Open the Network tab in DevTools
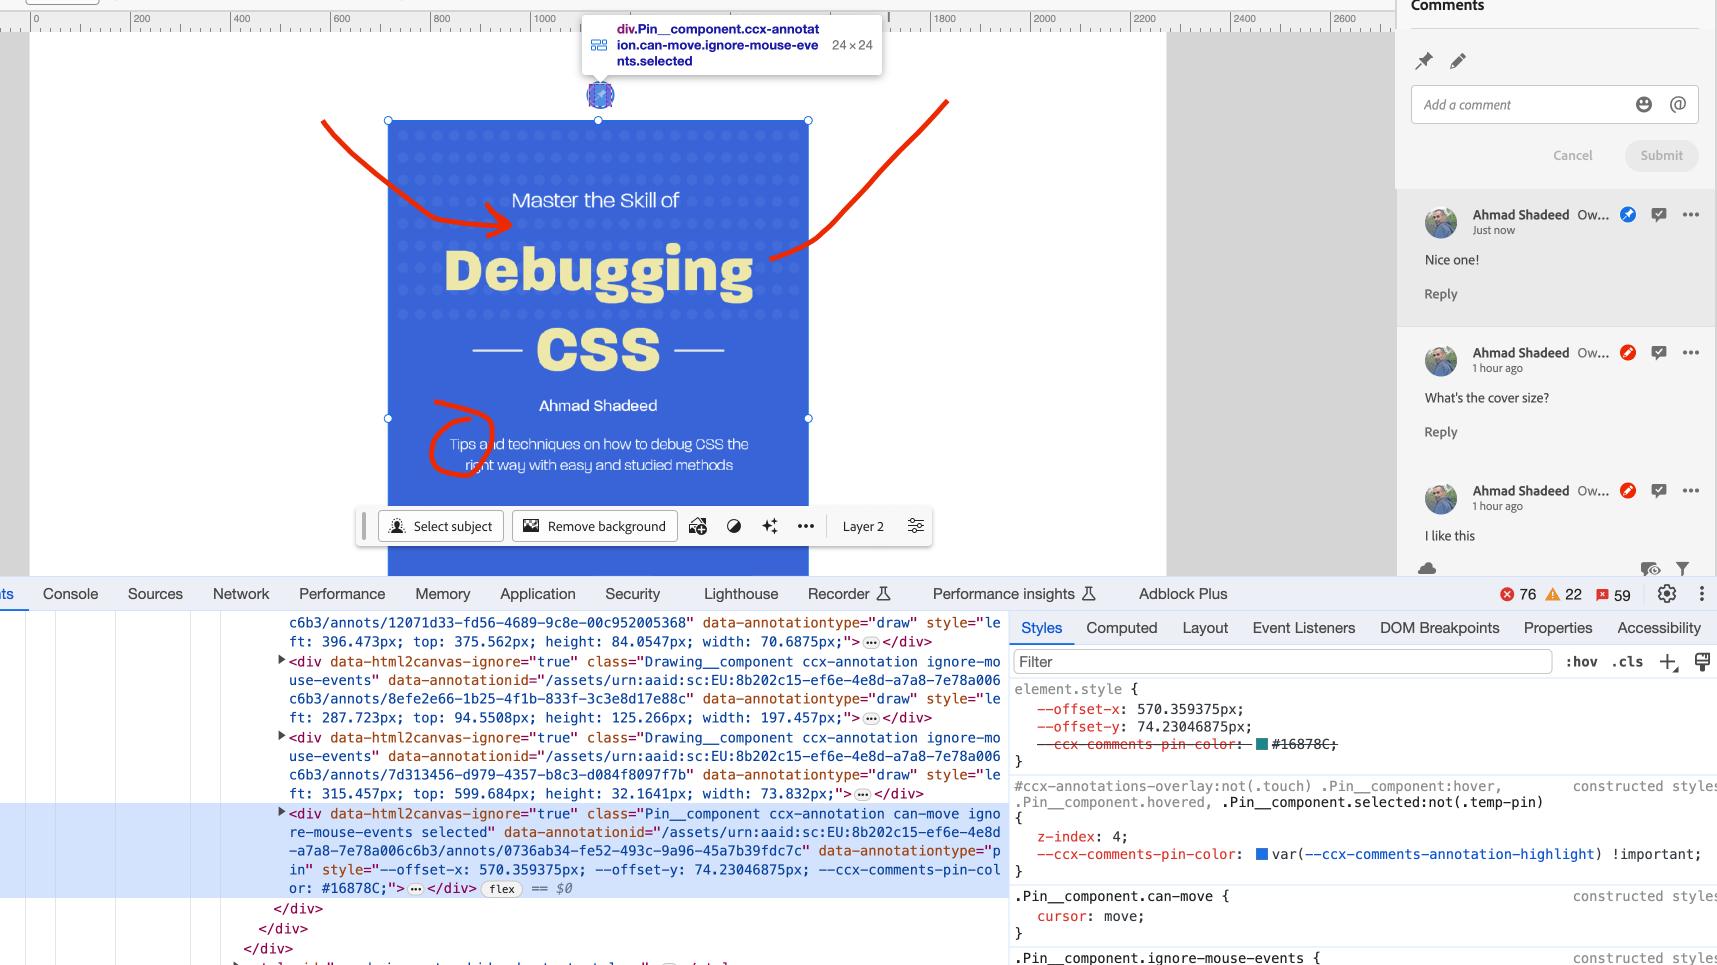 241,594
